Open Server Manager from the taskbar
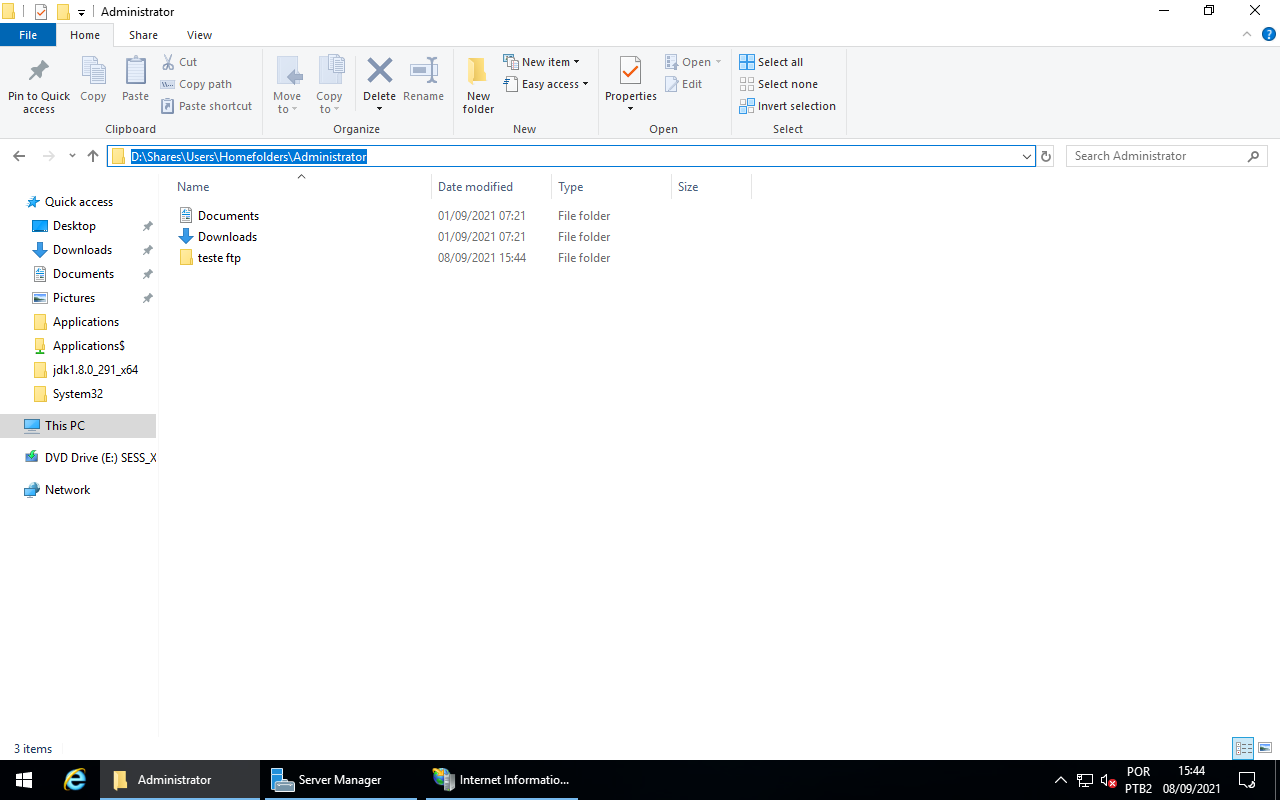This screenshot has height=800, width=1280. [340, 779]
